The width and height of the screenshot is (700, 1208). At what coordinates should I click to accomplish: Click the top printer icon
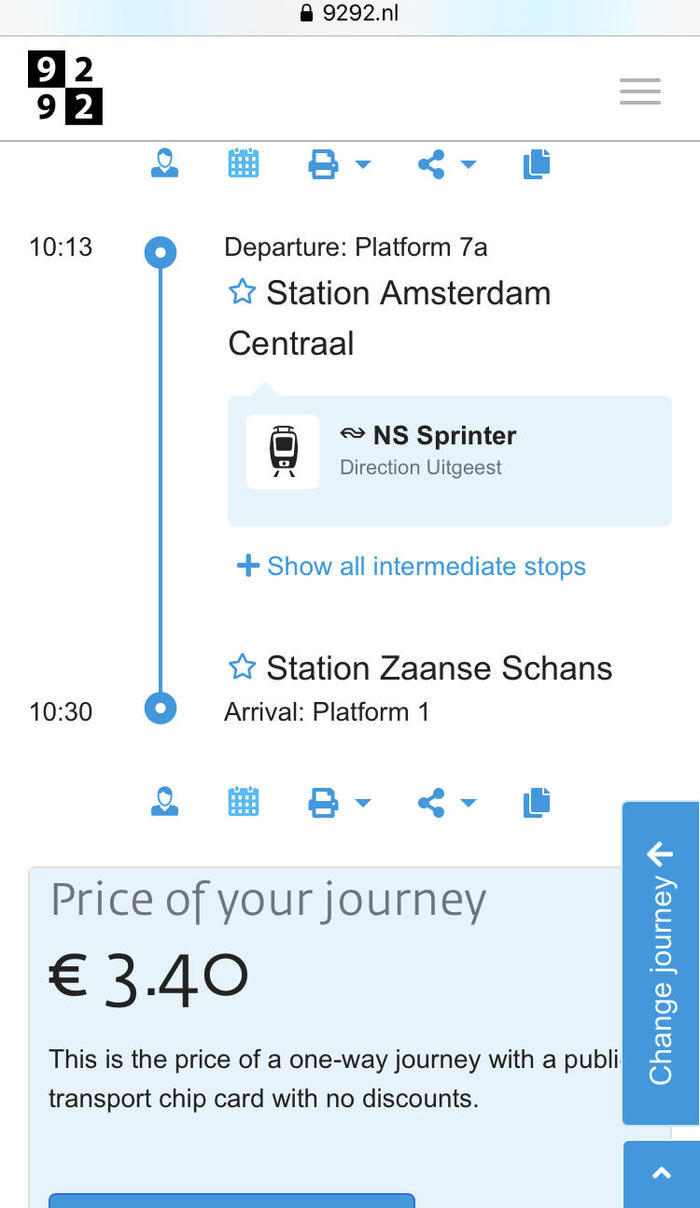tap(323, 164)
